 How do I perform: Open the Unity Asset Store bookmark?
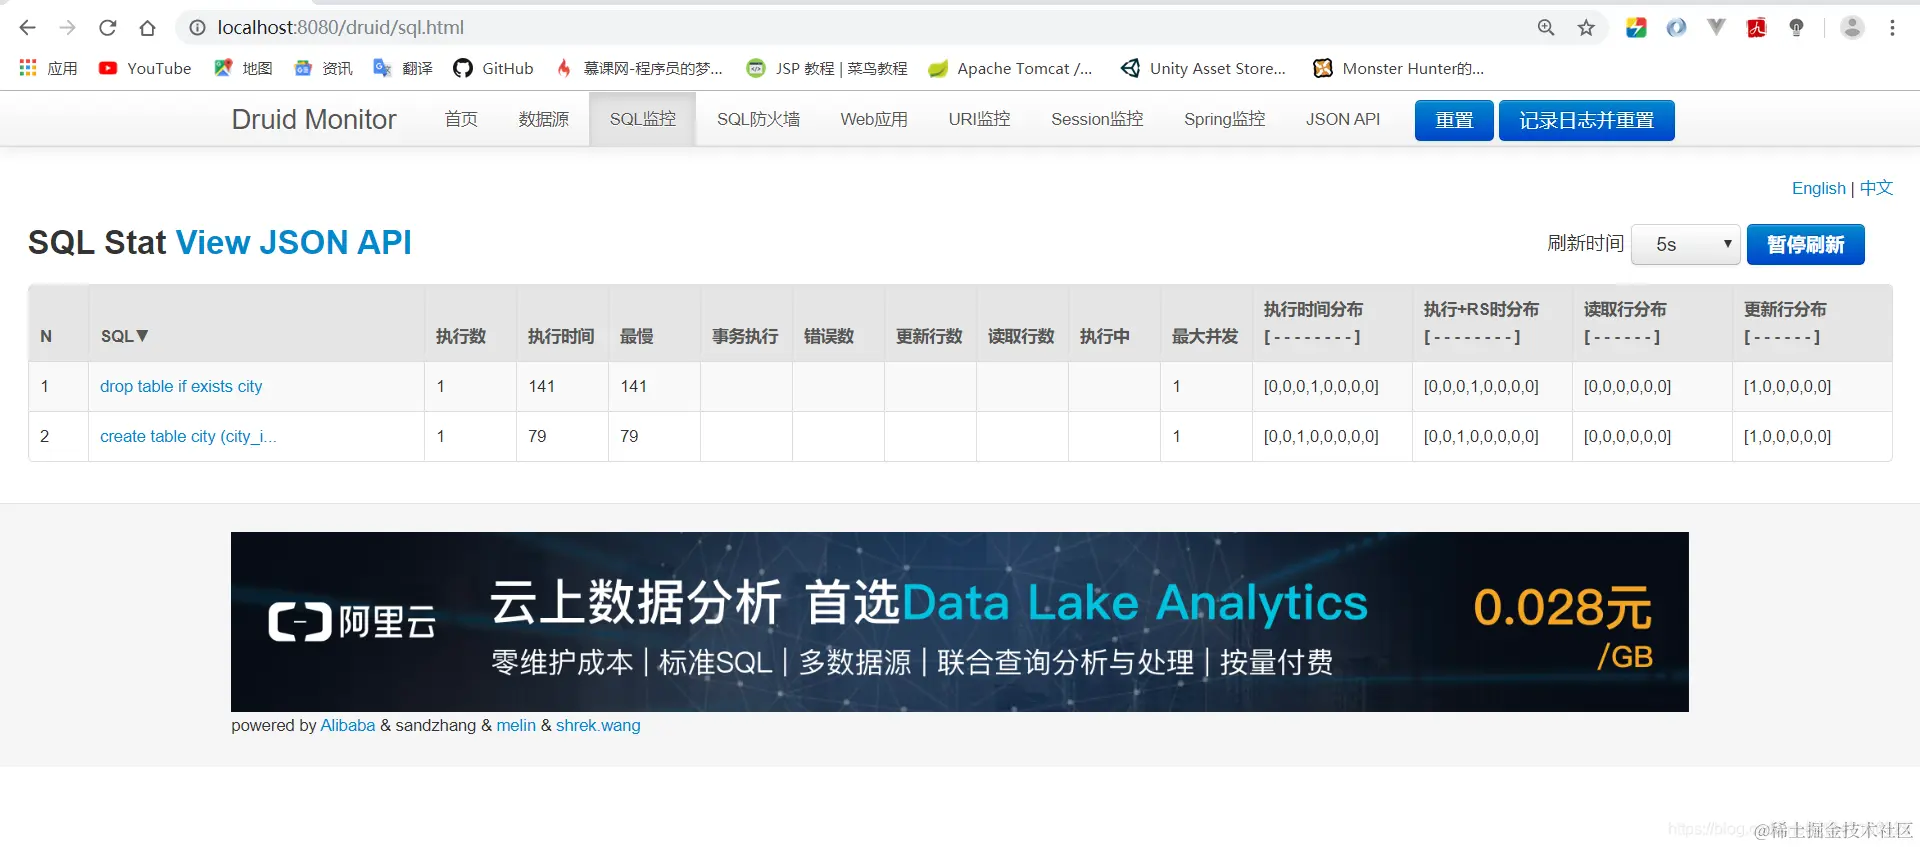1203,68
